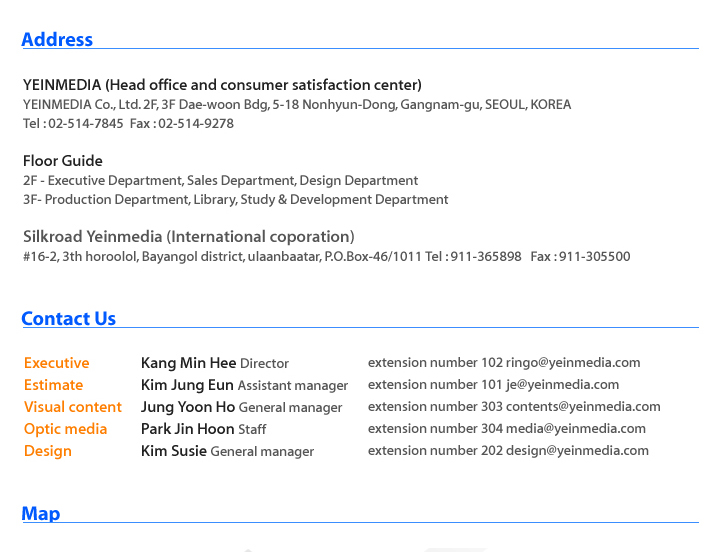This screenshot has width=727, height=552.
Task: Click the name Kim Susie
Action: tap(174, 451)
